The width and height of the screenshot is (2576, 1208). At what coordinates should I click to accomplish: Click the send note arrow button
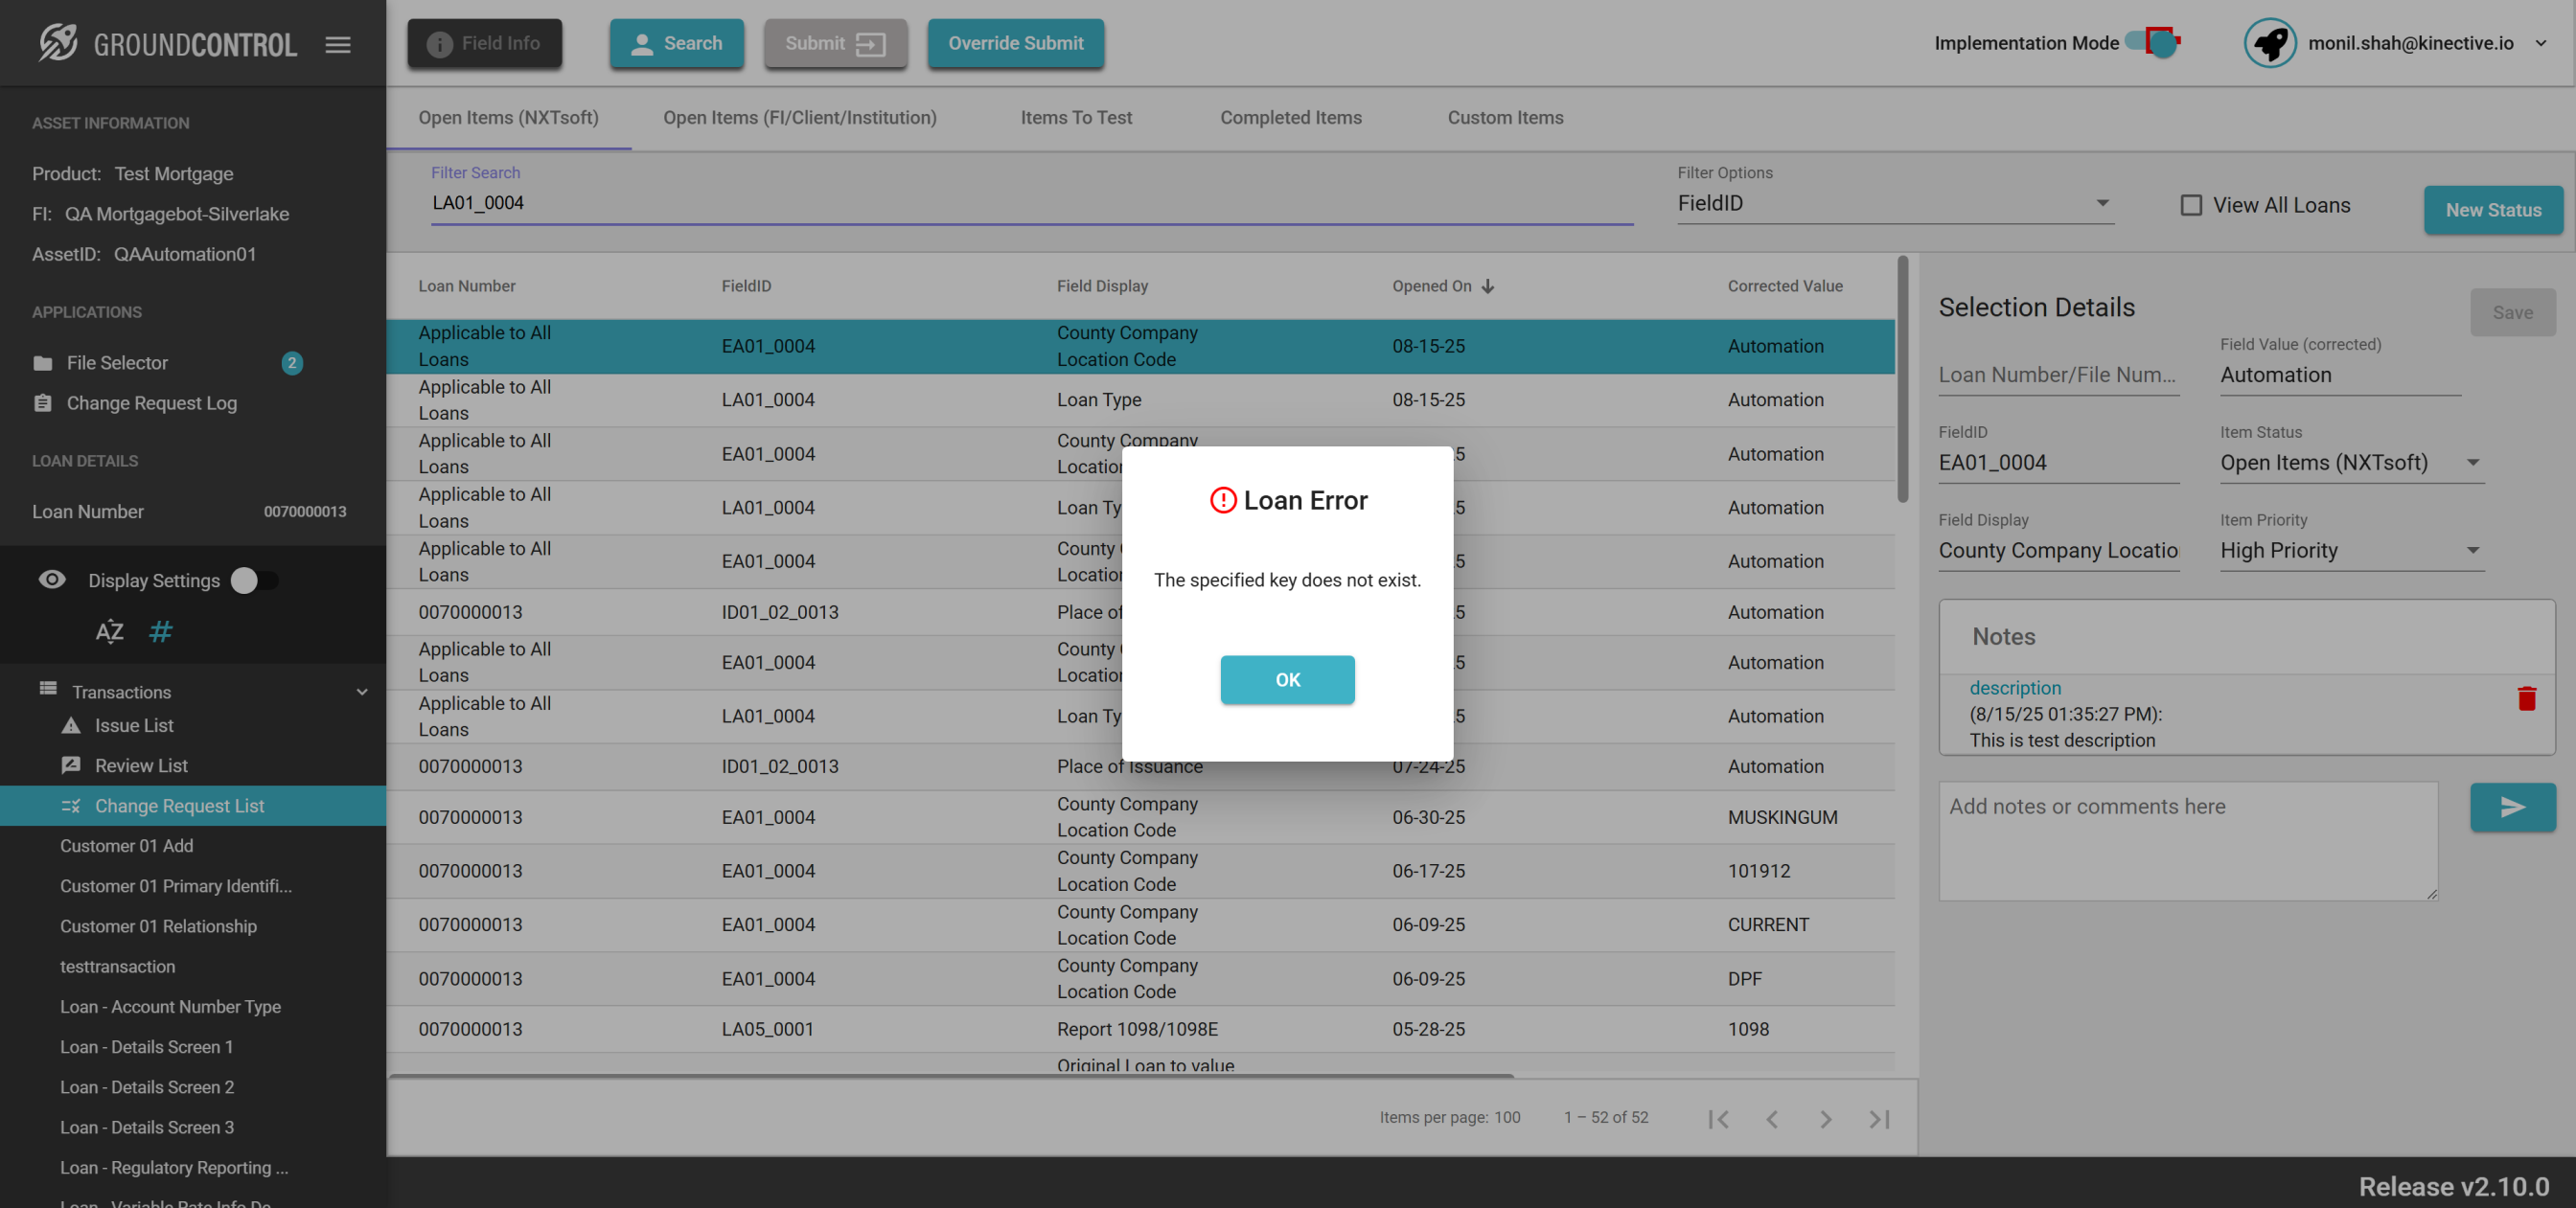coord(2512,807)
